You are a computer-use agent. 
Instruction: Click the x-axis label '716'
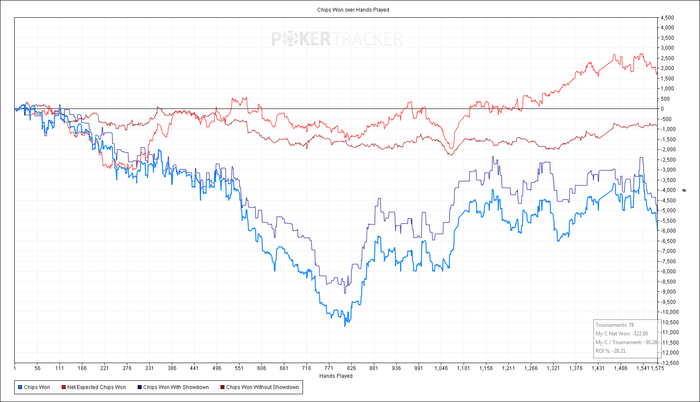(x=306, y=368)
